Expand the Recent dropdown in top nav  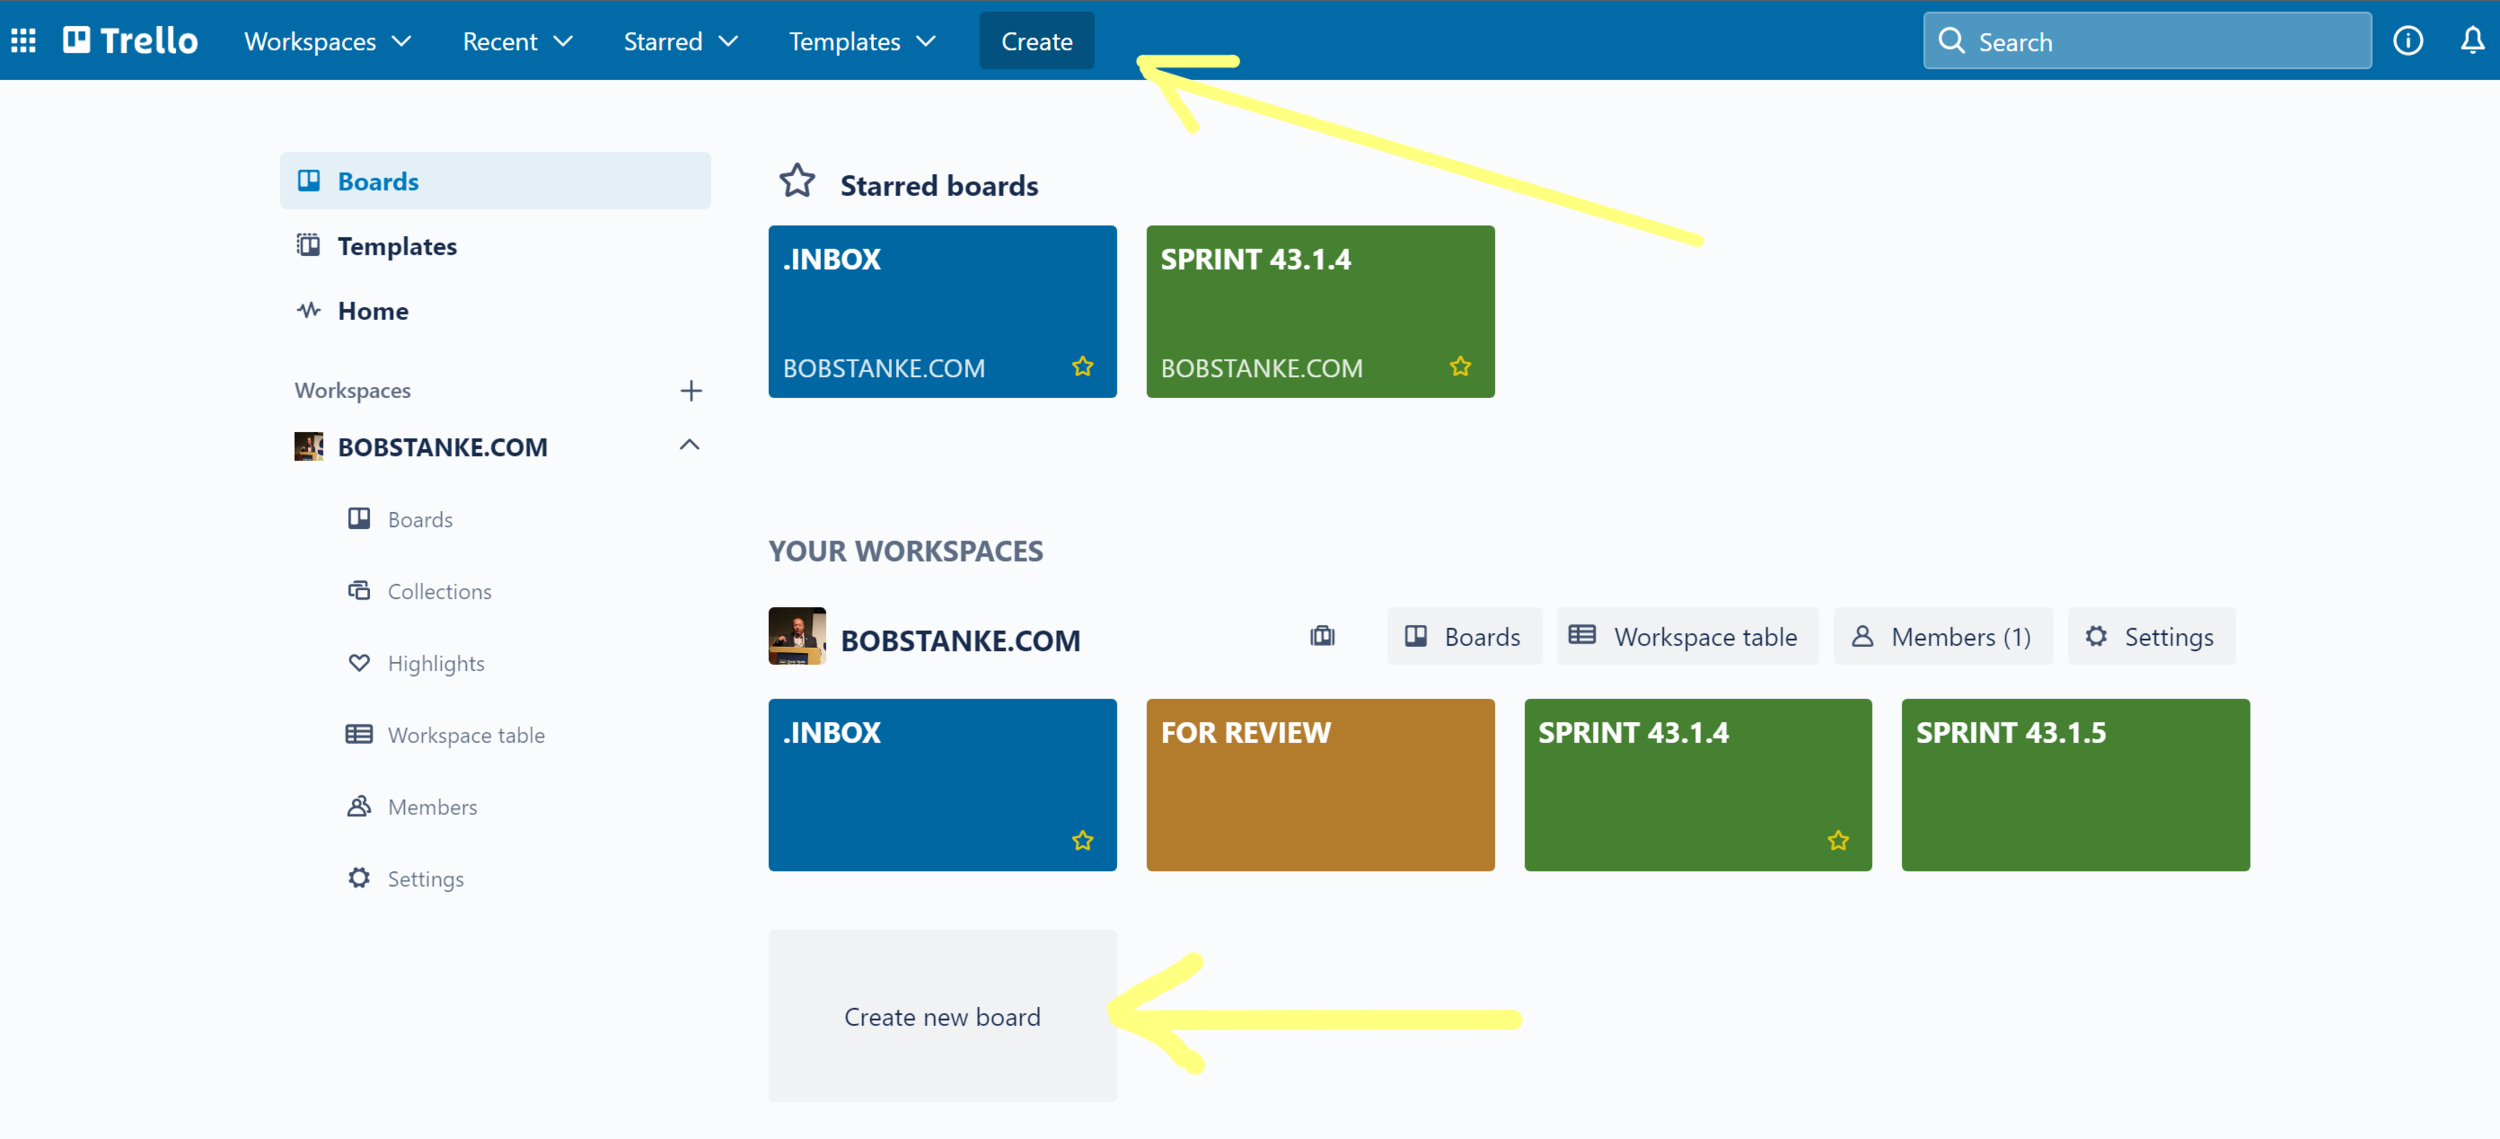[517, 41]
